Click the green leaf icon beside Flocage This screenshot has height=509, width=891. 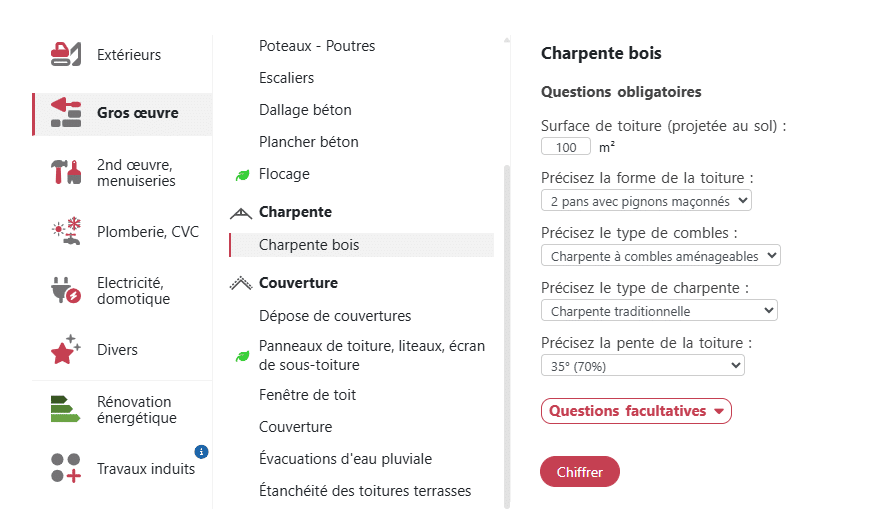coord(241,175)
